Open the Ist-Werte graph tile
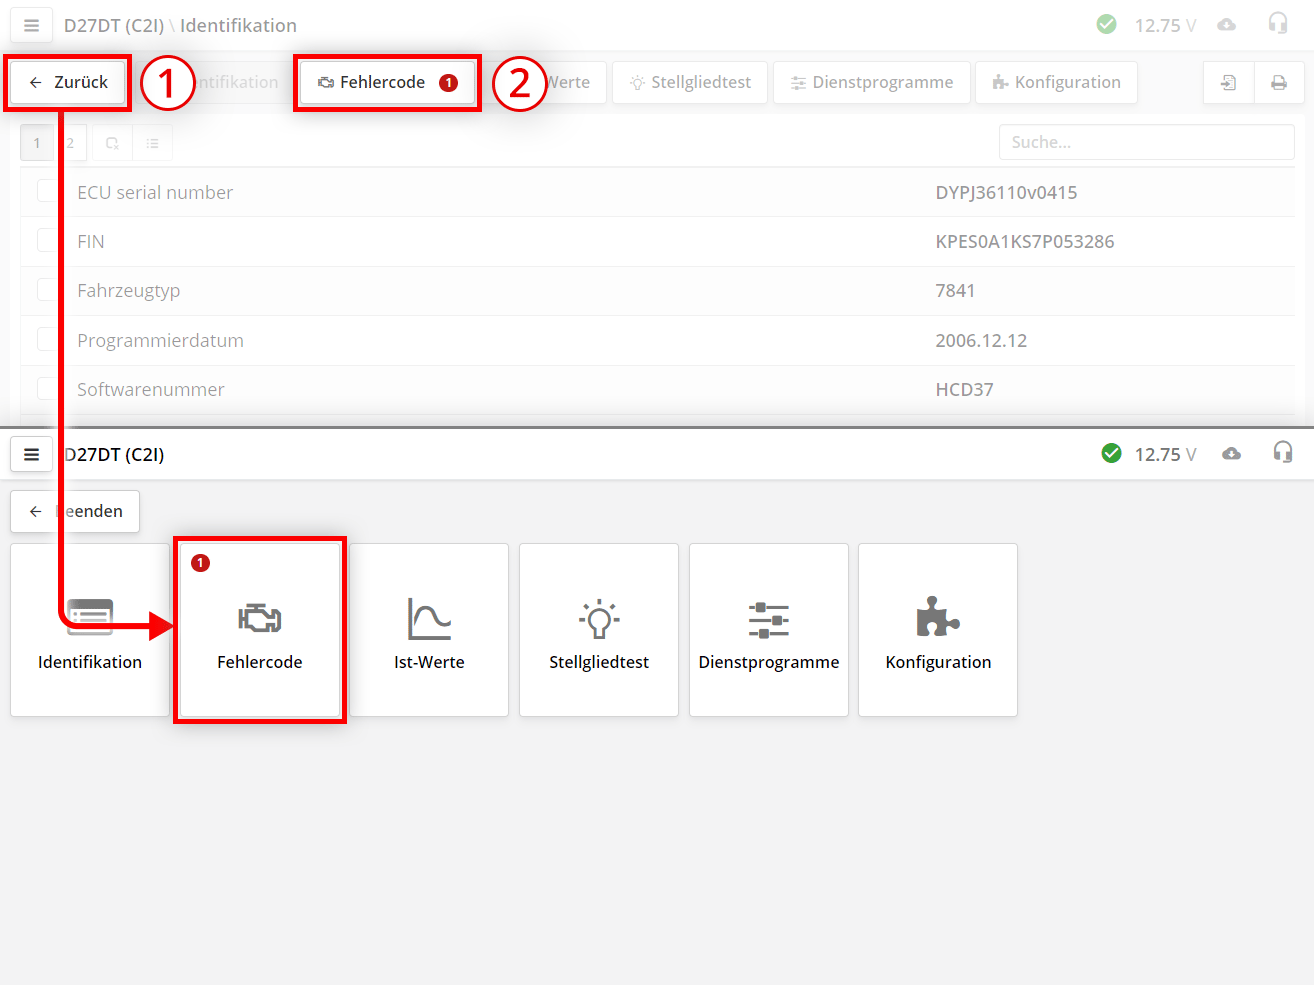The image size is (1314, 985). [429, 630]
